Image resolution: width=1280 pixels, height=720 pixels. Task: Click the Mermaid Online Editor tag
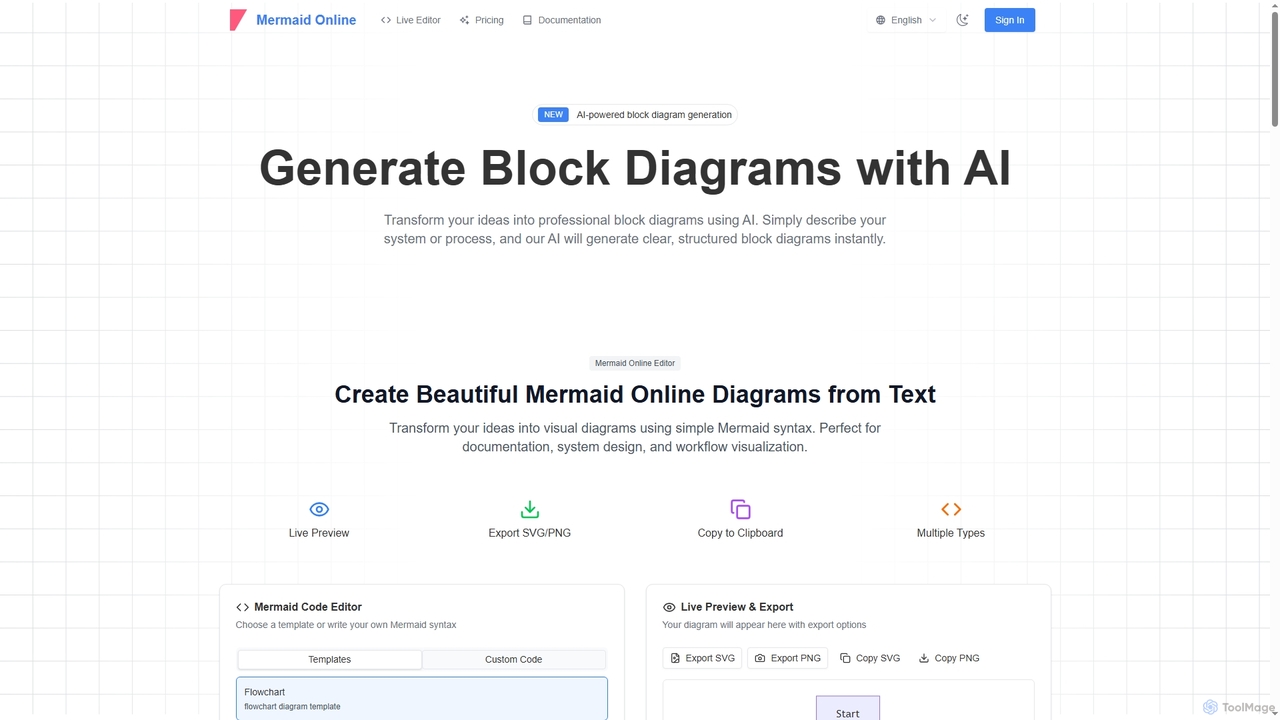pyautogui.click(x=635, y=363)
